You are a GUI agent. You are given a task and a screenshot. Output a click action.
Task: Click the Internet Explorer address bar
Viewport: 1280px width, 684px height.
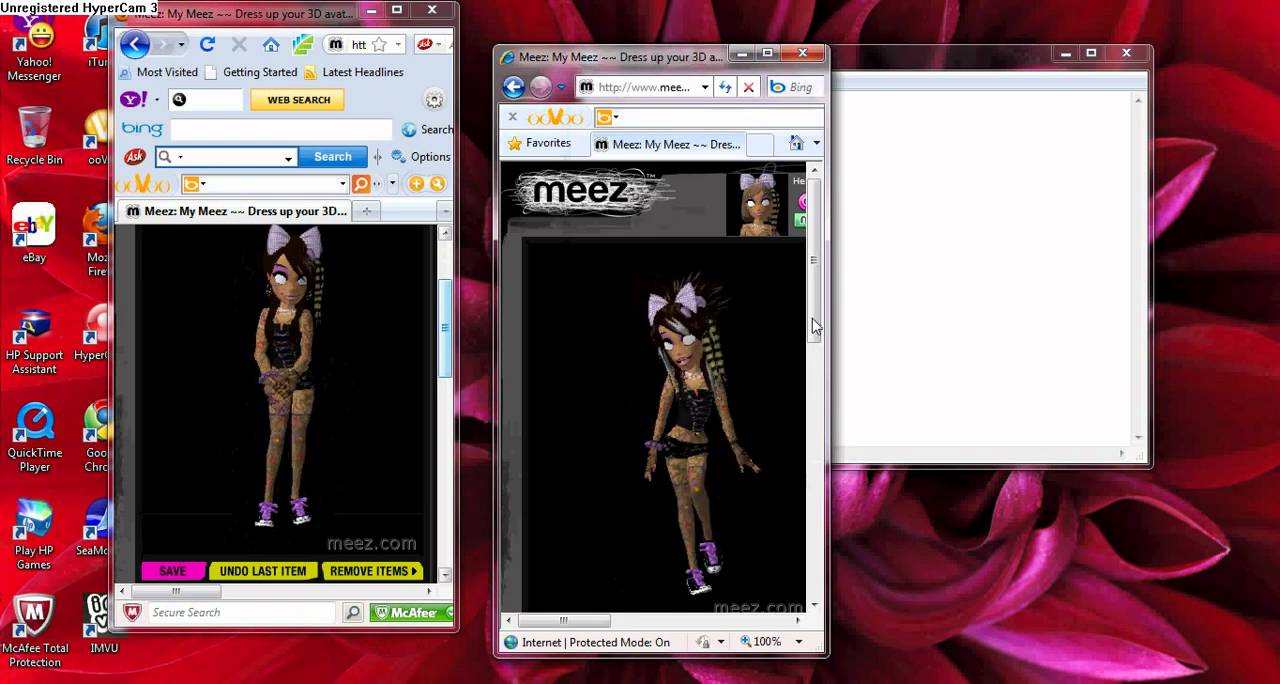coord(645,87)
